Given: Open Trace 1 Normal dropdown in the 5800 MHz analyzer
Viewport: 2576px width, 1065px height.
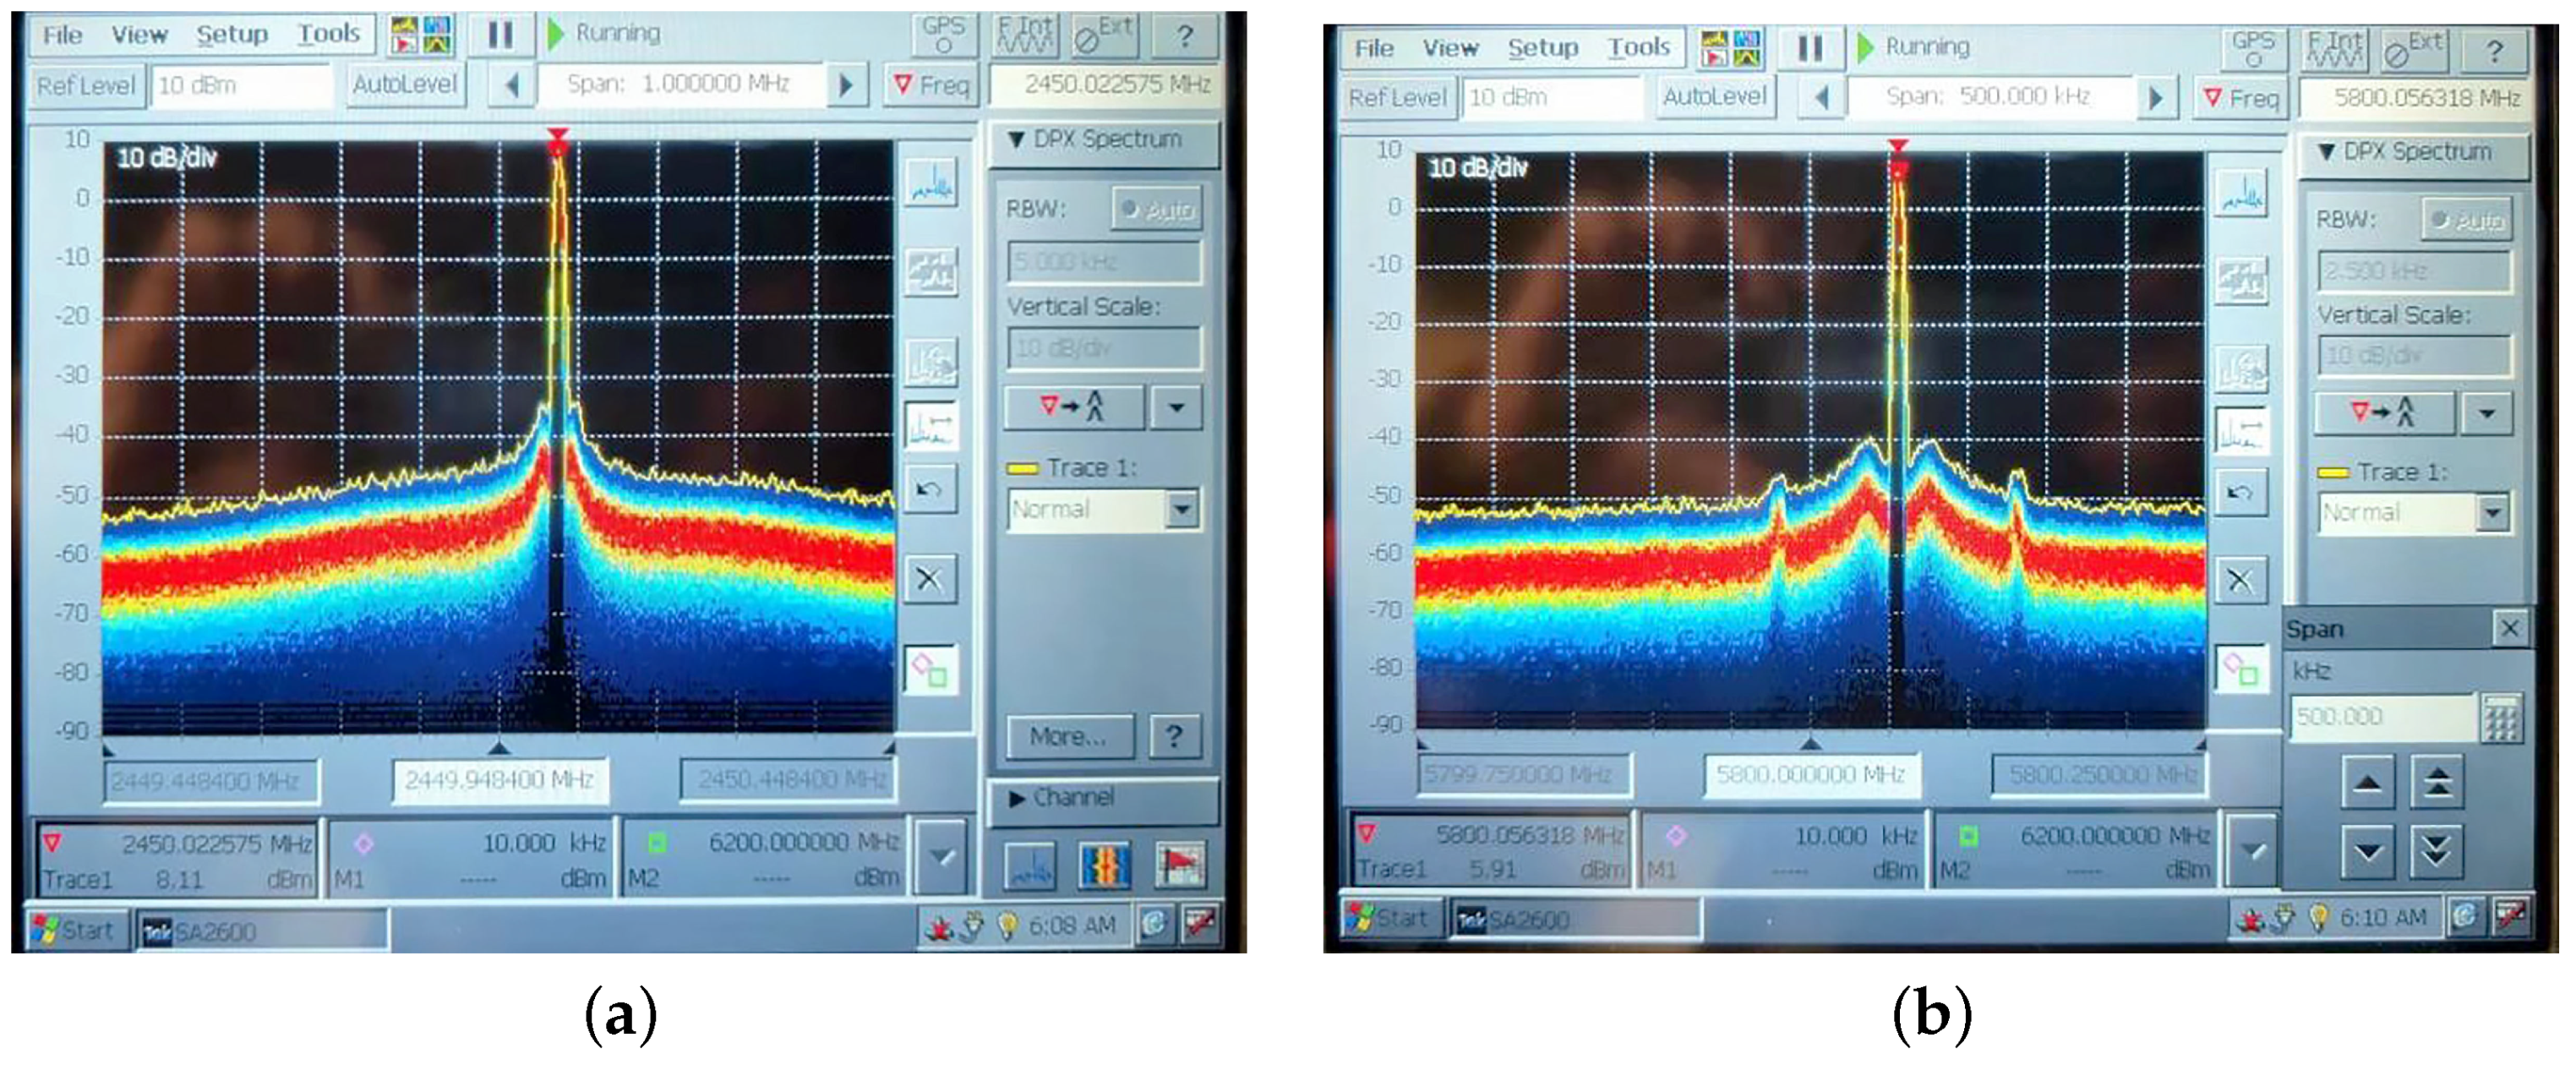Looking at the screenshot, I should click(x=2492, y=513).
